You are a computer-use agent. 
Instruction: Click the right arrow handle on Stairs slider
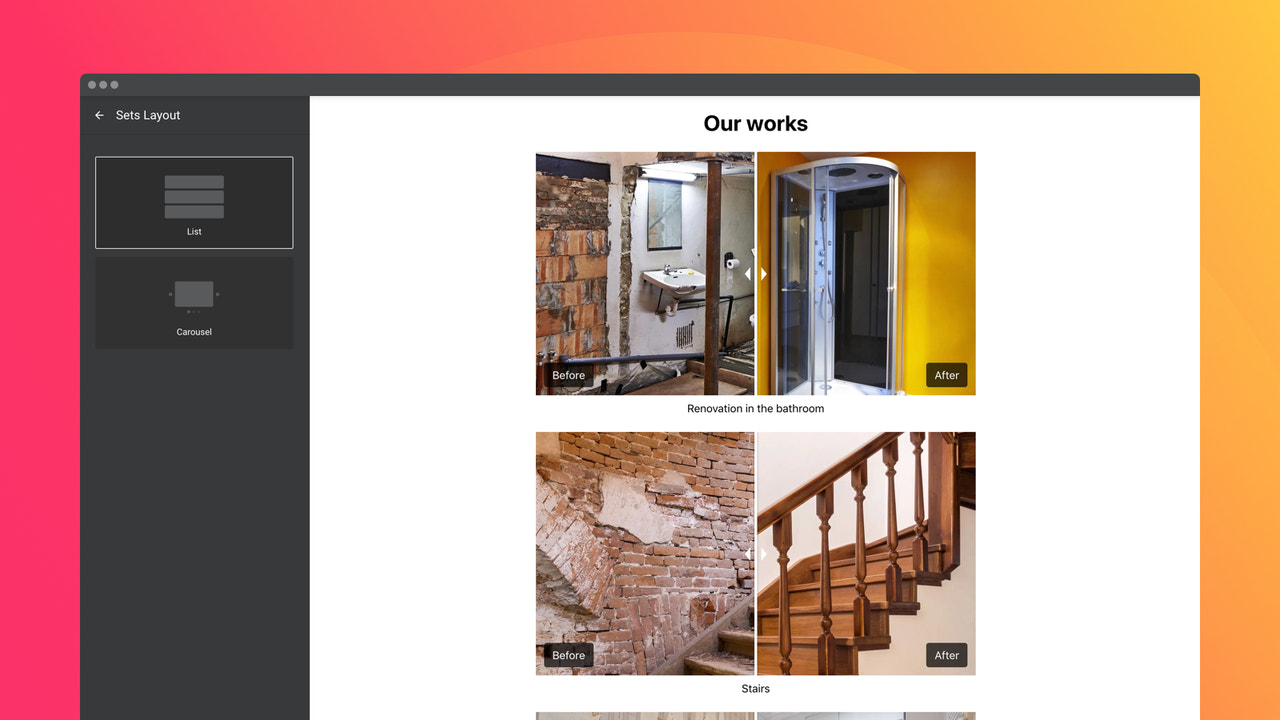pos(763,553)
